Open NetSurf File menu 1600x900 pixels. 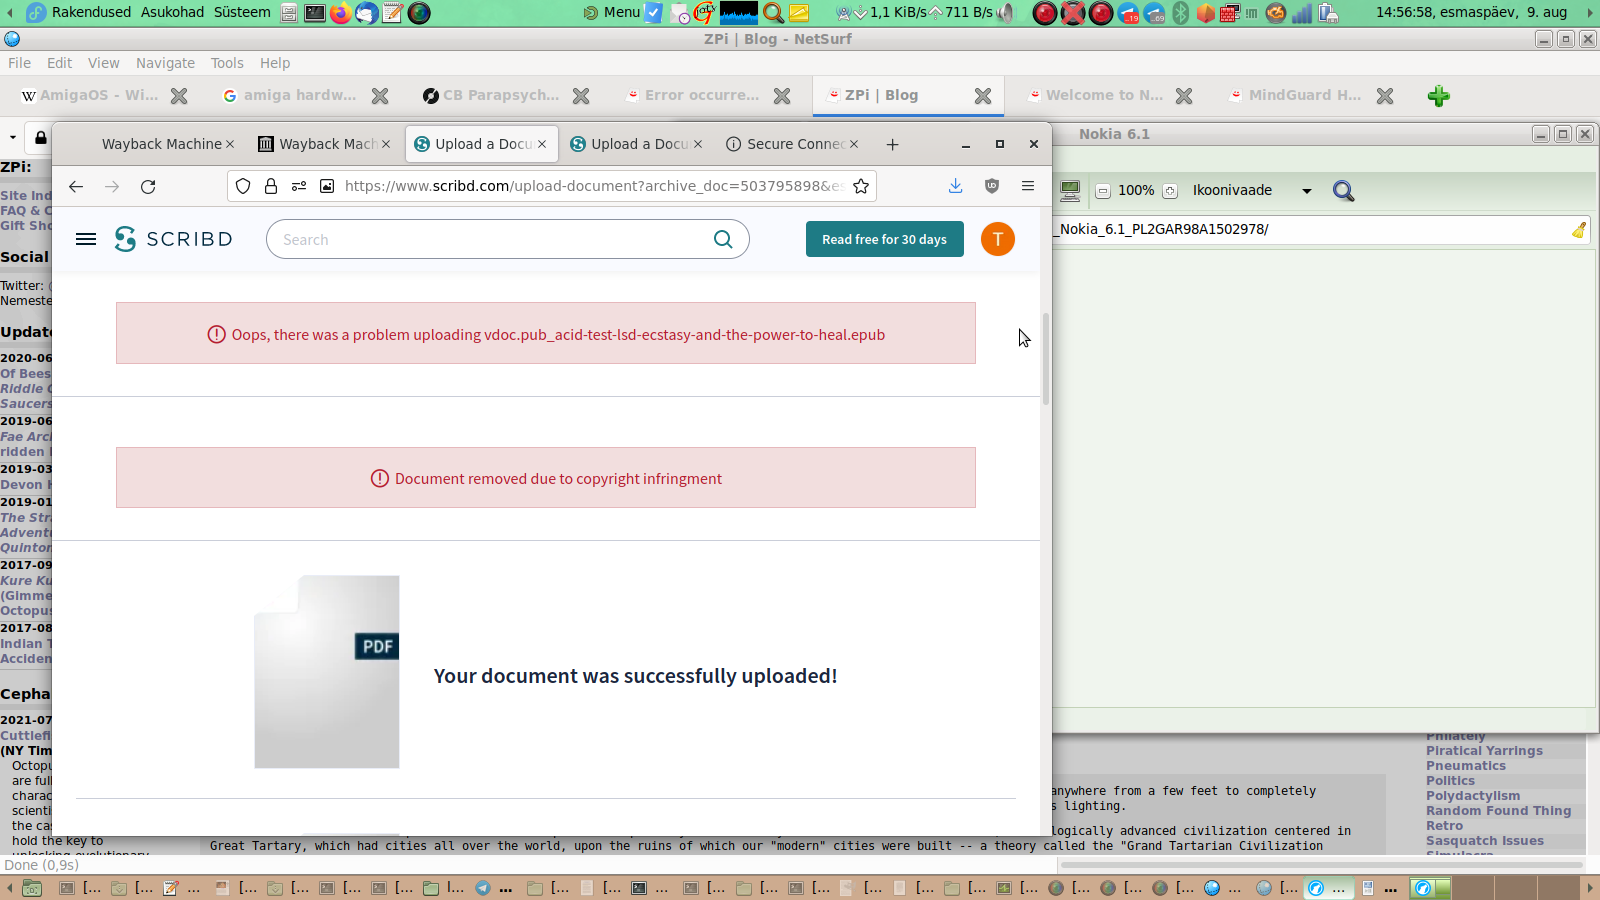point(20,63)
